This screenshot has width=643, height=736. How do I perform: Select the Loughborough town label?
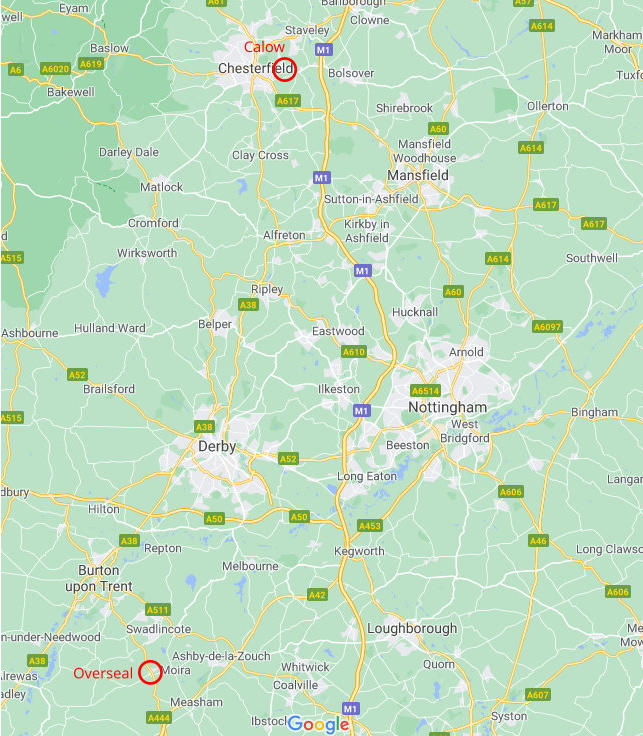coord(412,628)
